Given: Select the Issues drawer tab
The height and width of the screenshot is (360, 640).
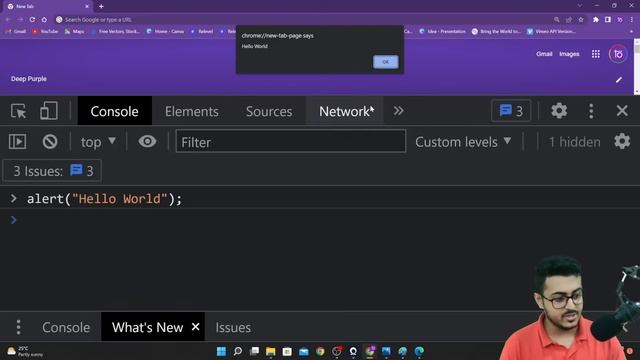Looking at the screenshot, I should click(233, 327).
